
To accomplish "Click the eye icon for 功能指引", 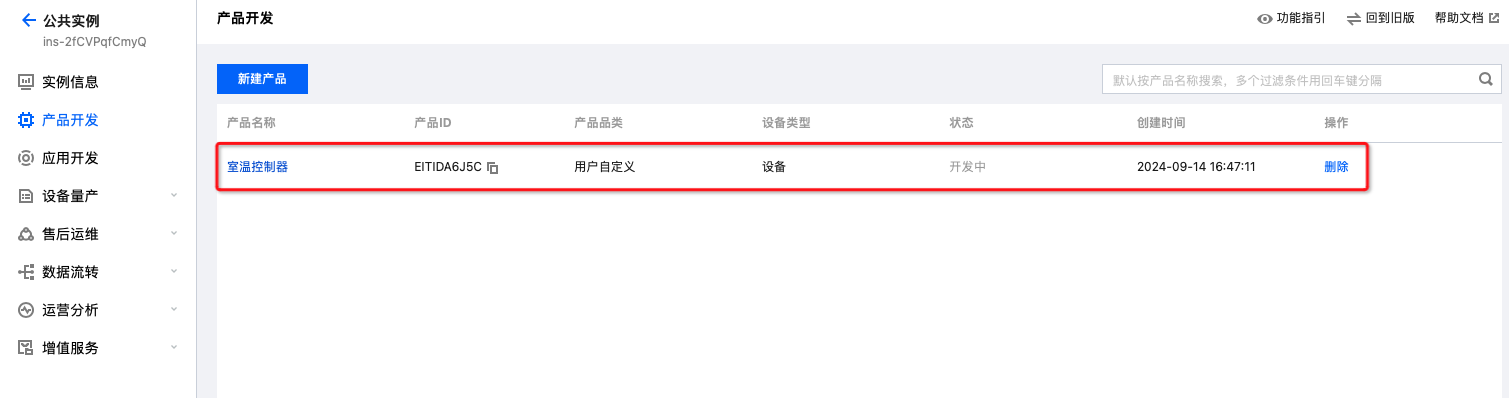I will [x=1264, y=19].
